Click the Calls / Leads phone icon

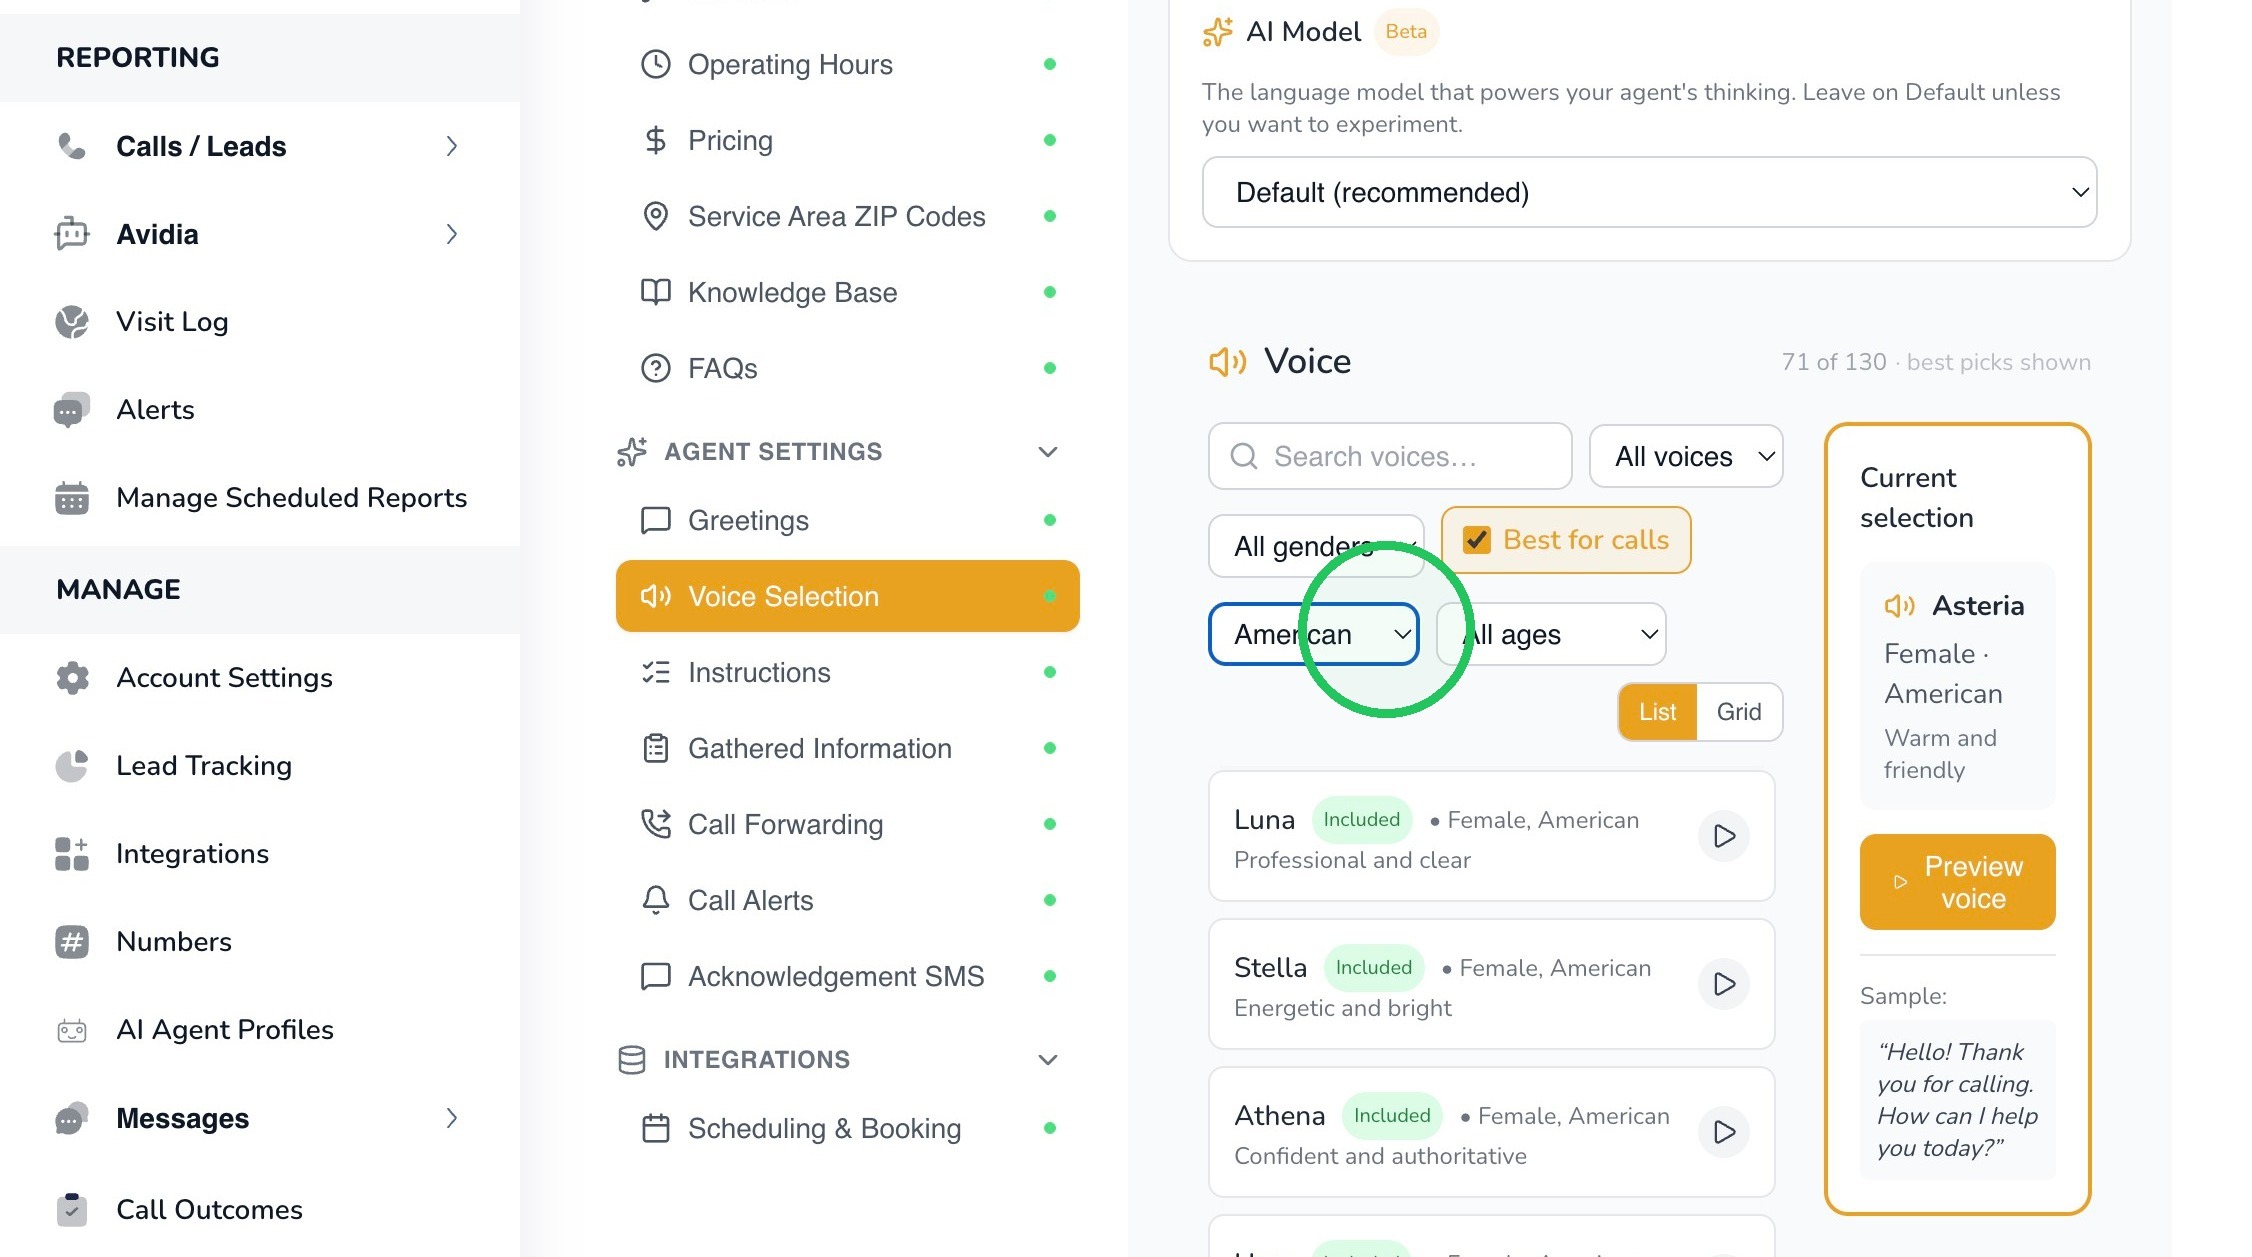pos(72,146)
